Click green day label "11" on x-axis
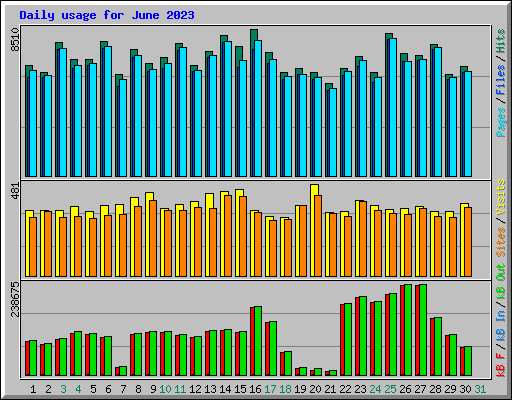512x400 pixels. (180, 389)
